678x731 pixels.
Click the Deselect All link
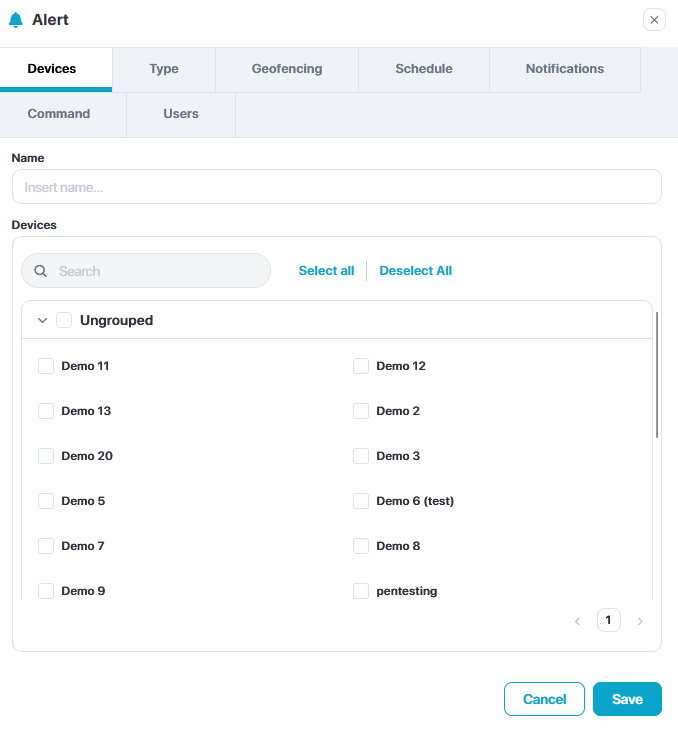tap(415, 271)
